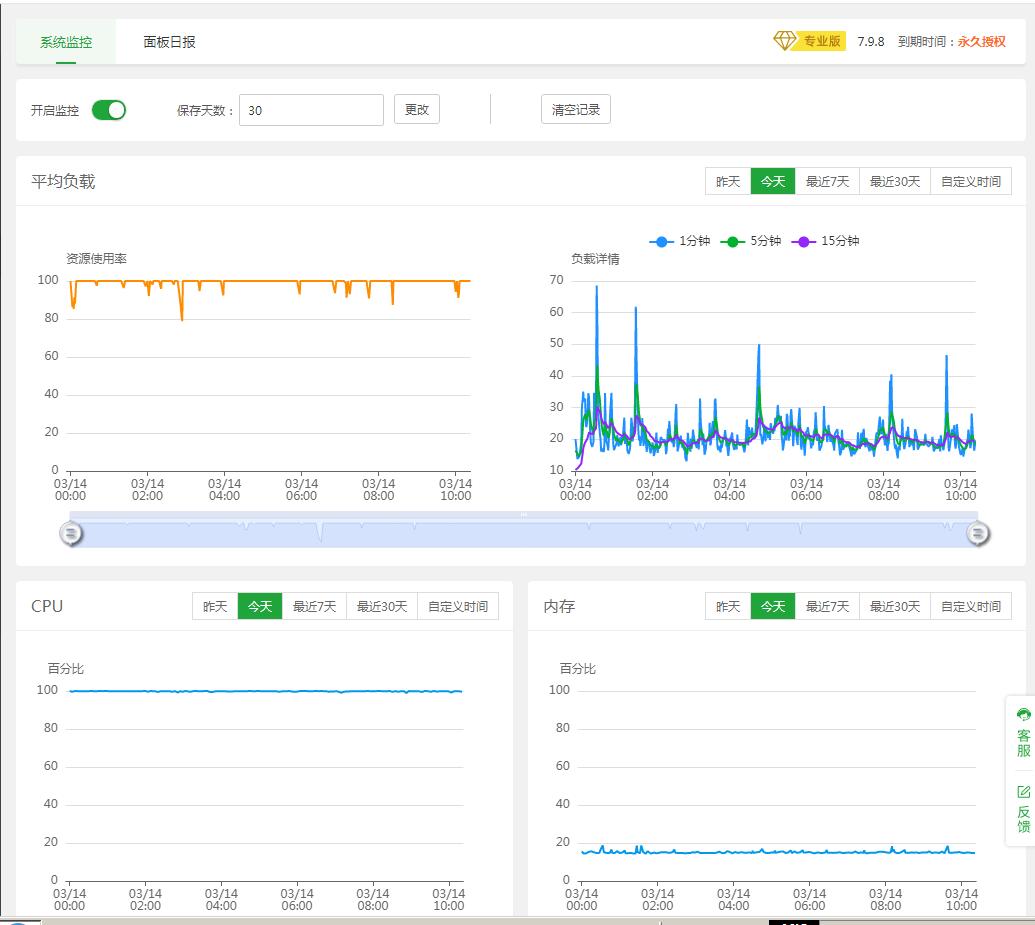Select 最近7天 in 内存 panel

(x=827, y=606)
